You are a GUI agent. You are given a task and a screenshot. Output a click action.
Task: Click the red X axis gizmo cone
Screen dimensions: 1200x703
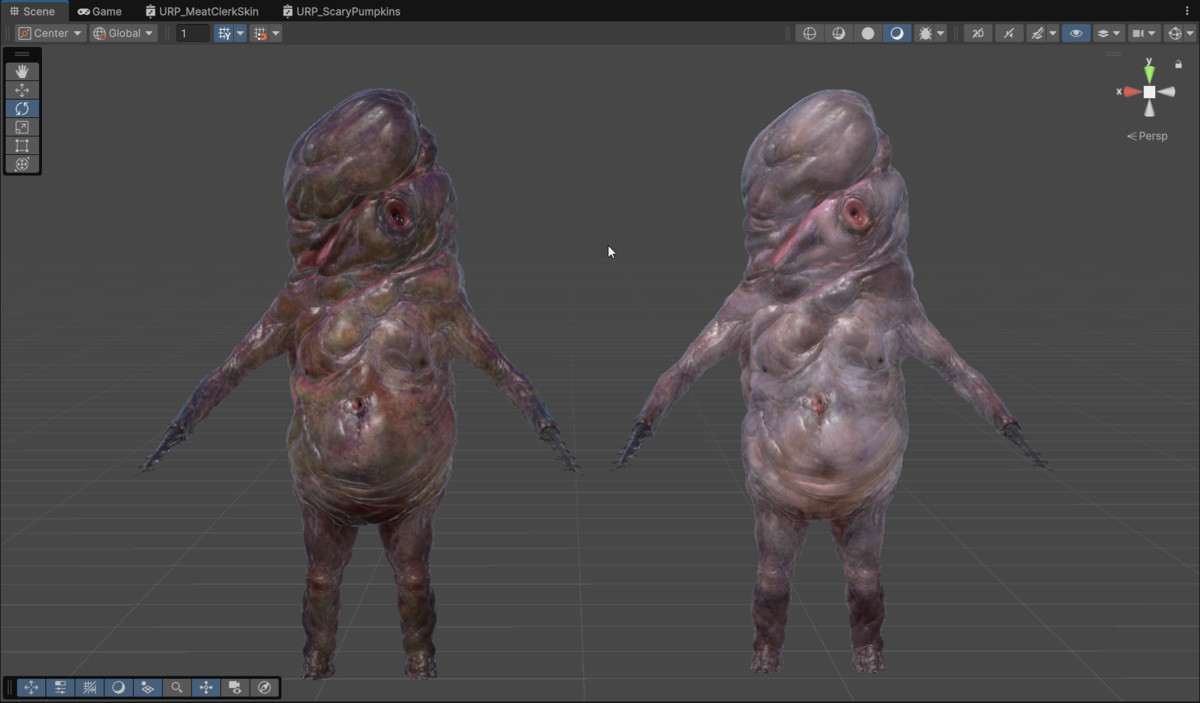[1132, 92]
